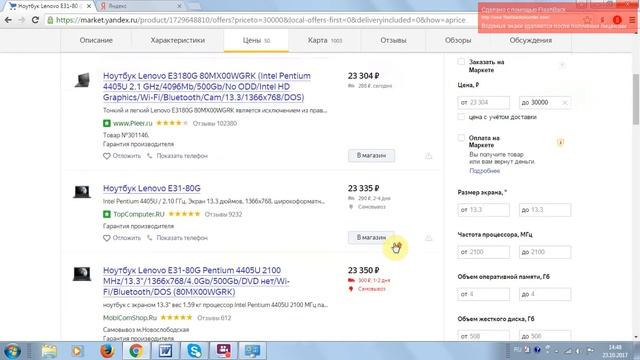Open Word from taskbar
This screenshot has width=640, height=360.
point(165,351)
